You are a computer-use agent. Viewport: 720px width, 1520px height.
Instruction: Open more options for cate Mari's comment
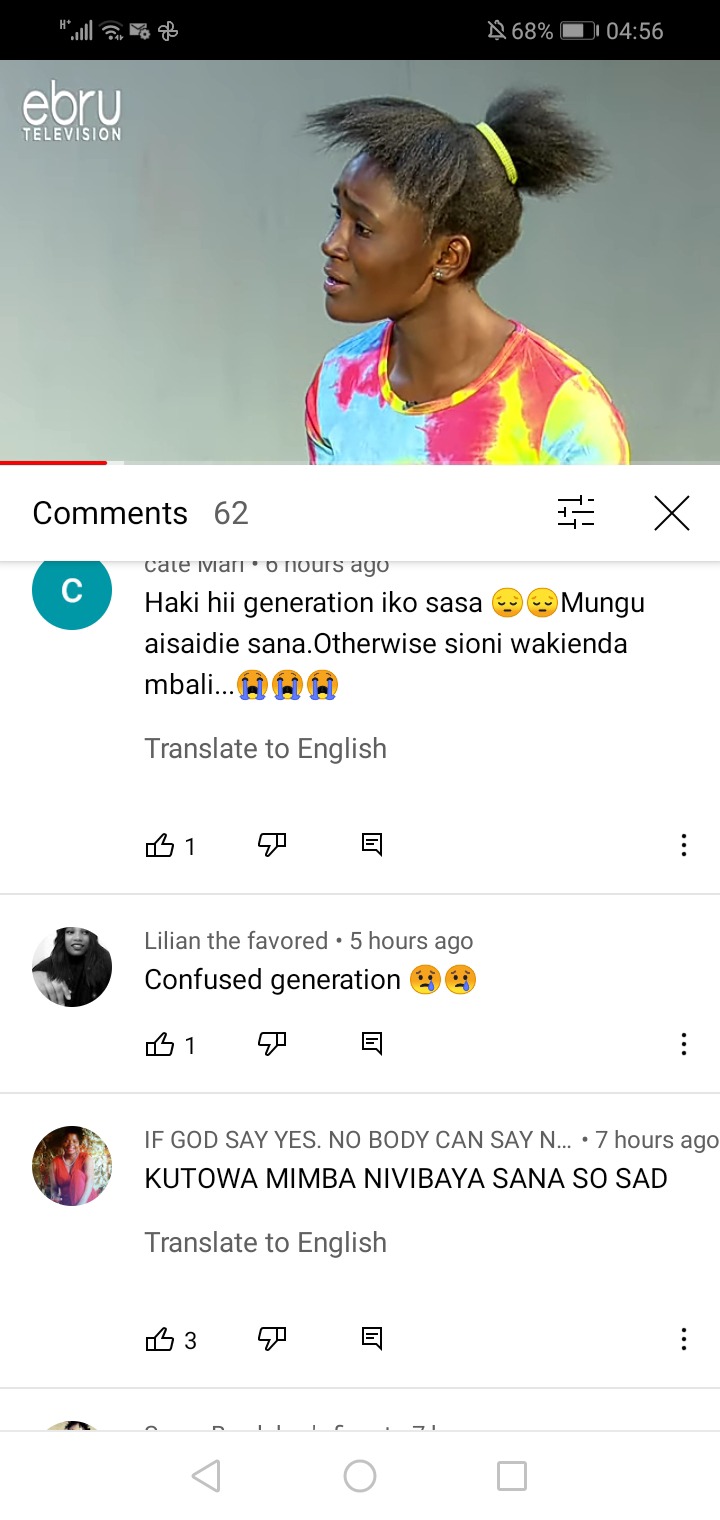point(684,846)
